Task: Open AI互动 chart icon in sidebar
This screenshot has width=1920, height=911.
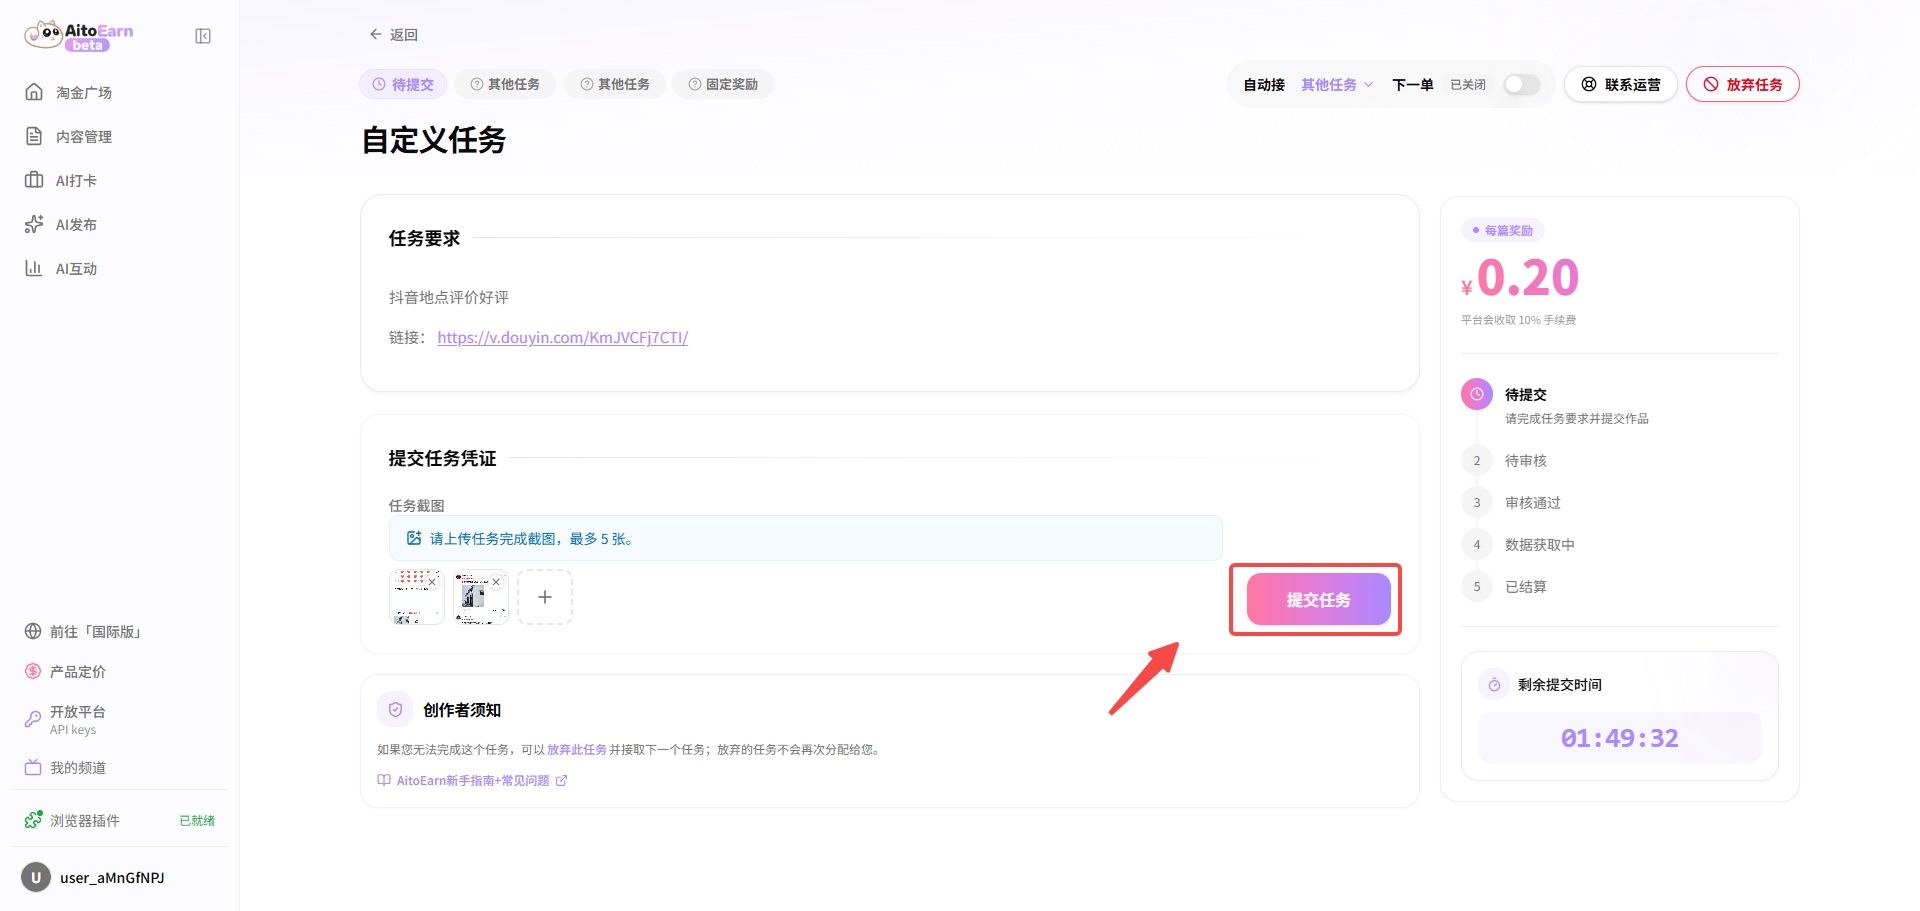Action: point(34,268)
